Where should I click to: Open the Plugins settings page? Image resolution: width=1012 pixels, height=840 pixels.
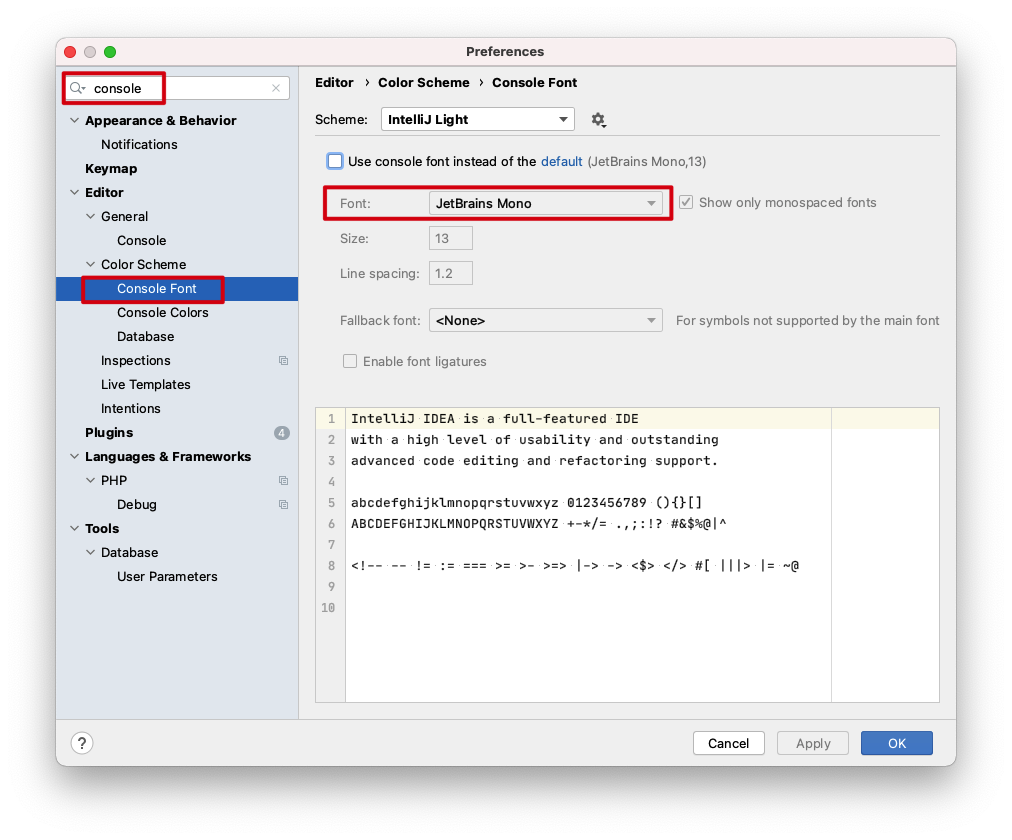tap(109, 432)
